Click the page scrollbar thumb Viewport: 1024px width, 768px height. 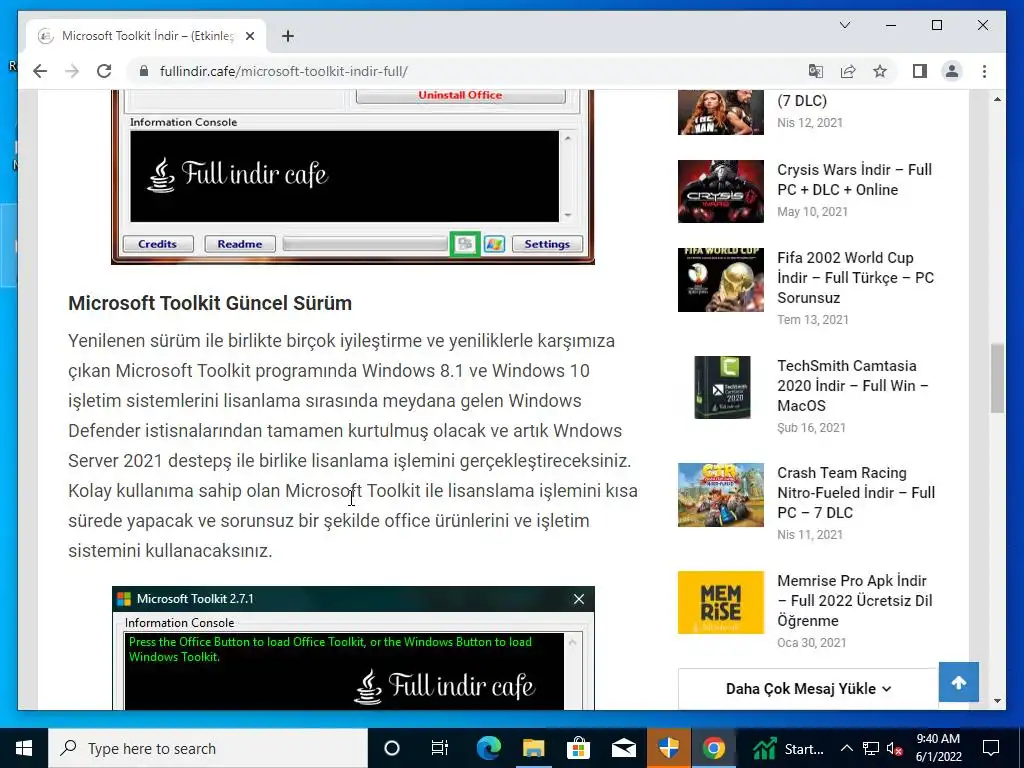pyautogui.click(x=997, y=379)
